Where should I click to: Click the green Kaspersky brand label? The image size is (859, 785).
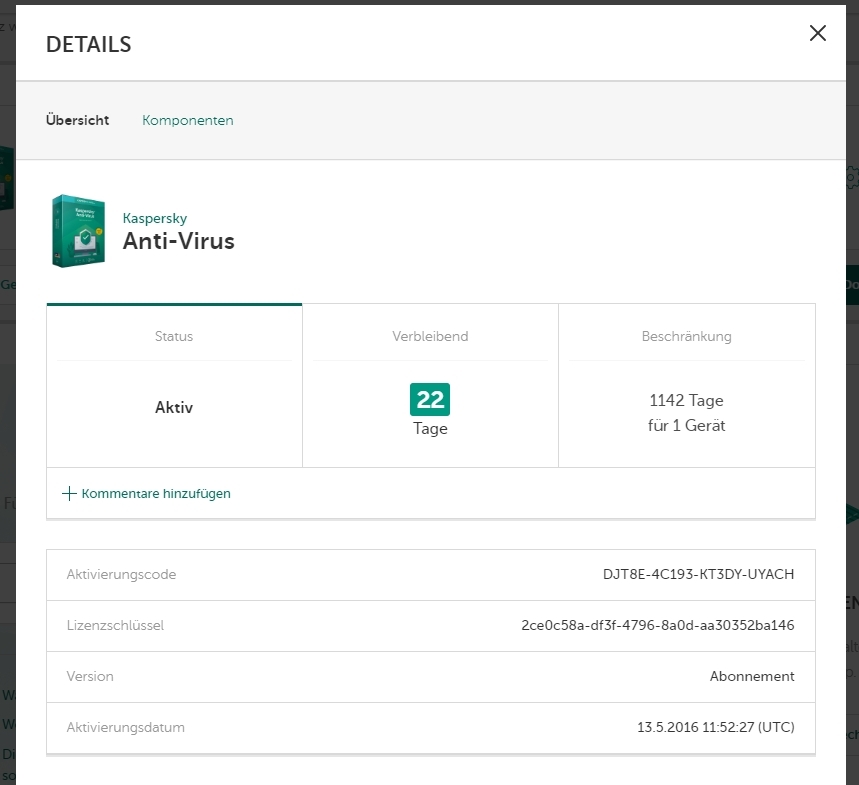click(x=155, y=218)
